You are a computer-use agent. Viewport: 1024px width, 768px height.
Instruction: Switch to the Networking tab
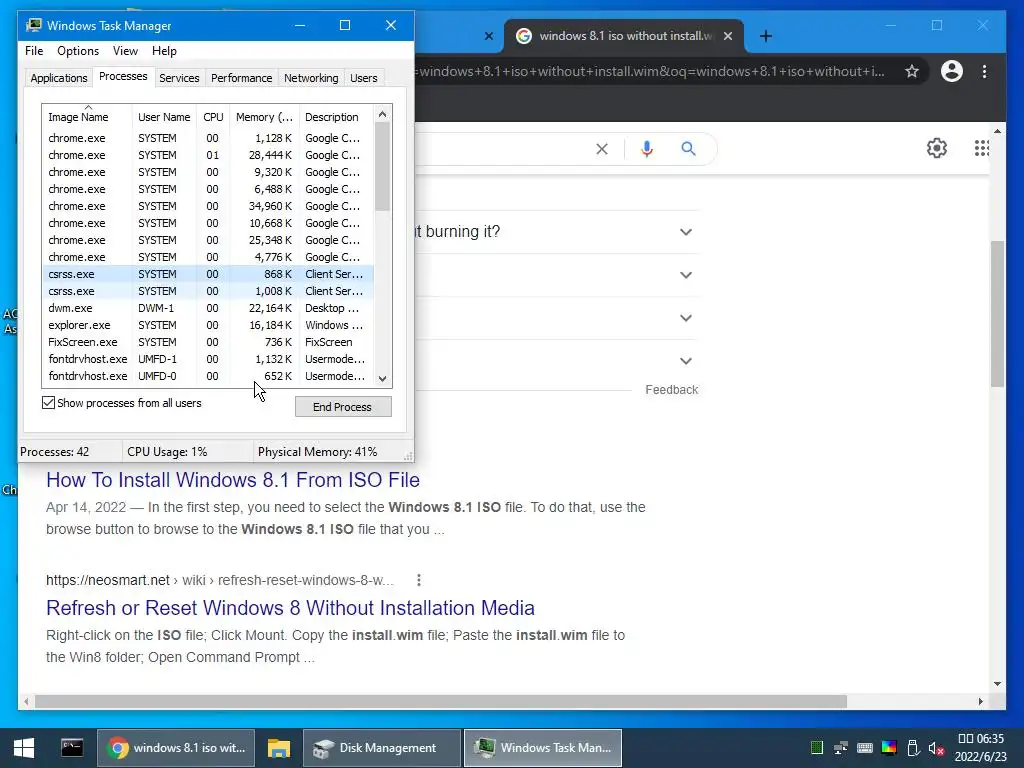(311, 78)
